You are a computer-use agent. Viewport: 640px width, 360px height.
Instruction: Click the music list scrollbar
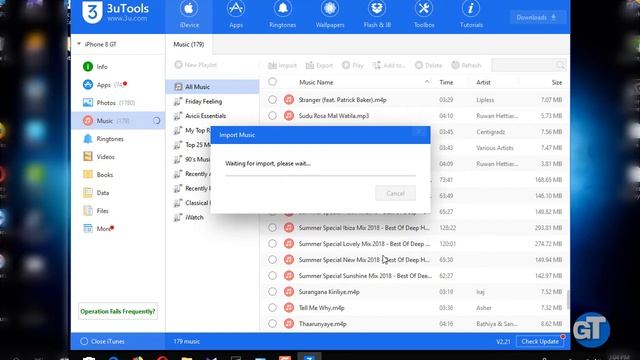pos(568,299)
